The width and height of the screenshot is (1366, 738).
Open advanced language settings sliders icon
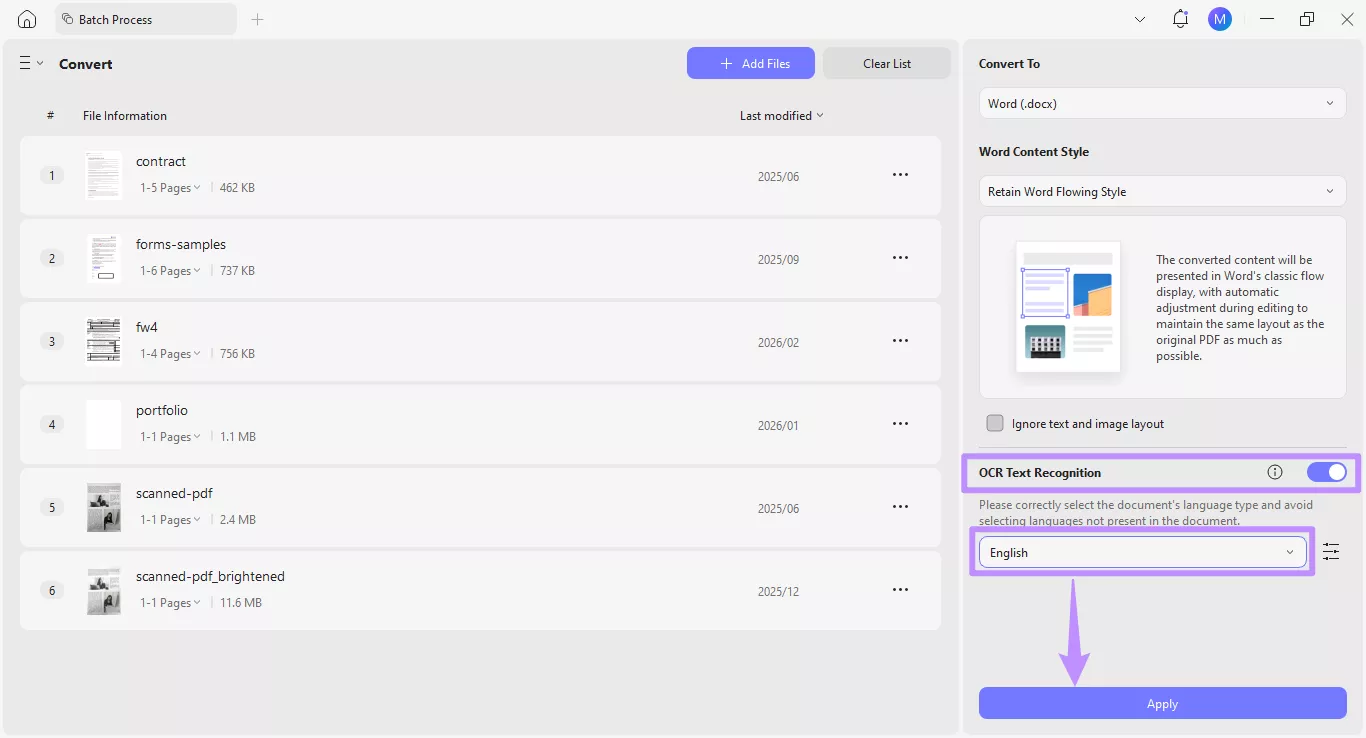coord(1331,551)
